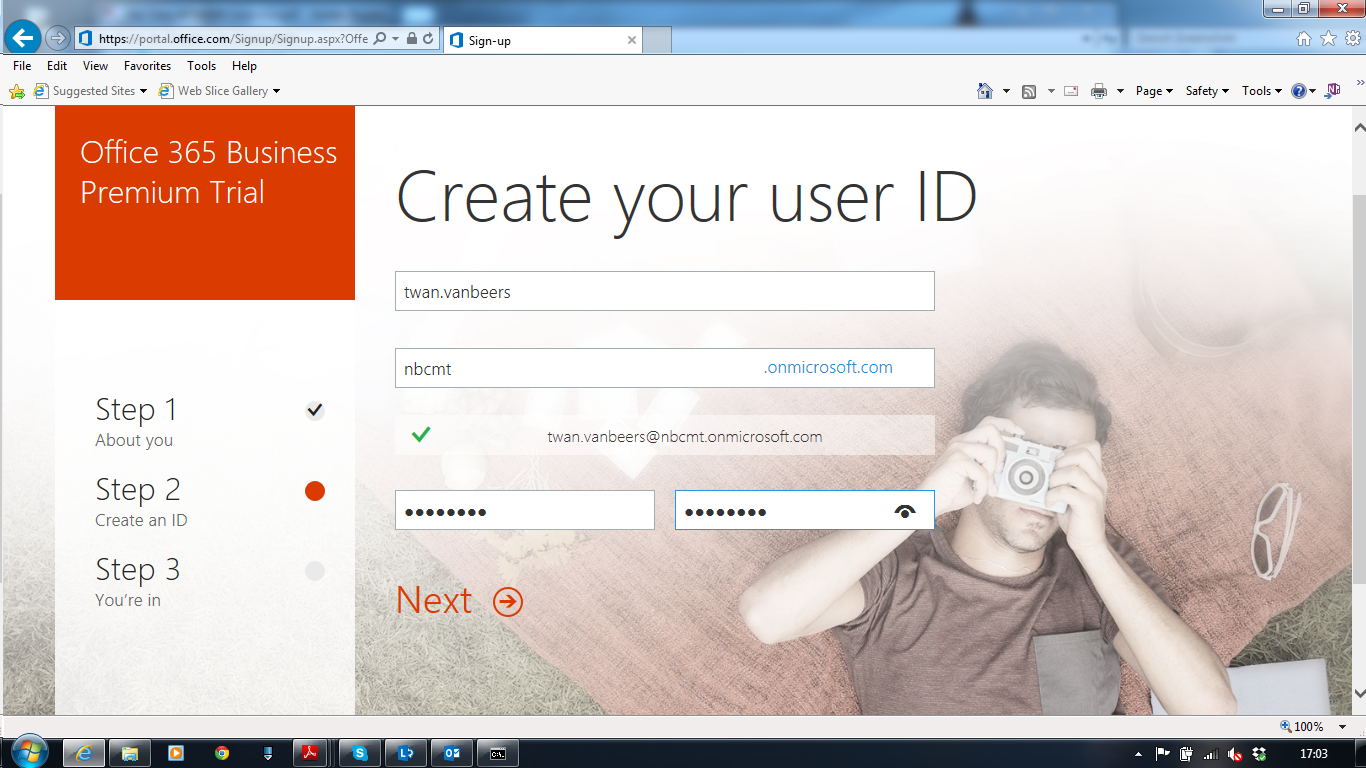Viewport: 1366px width, 768px height.
Task: Click the user name field twan.vanbeers
Action: click(665, 291)
